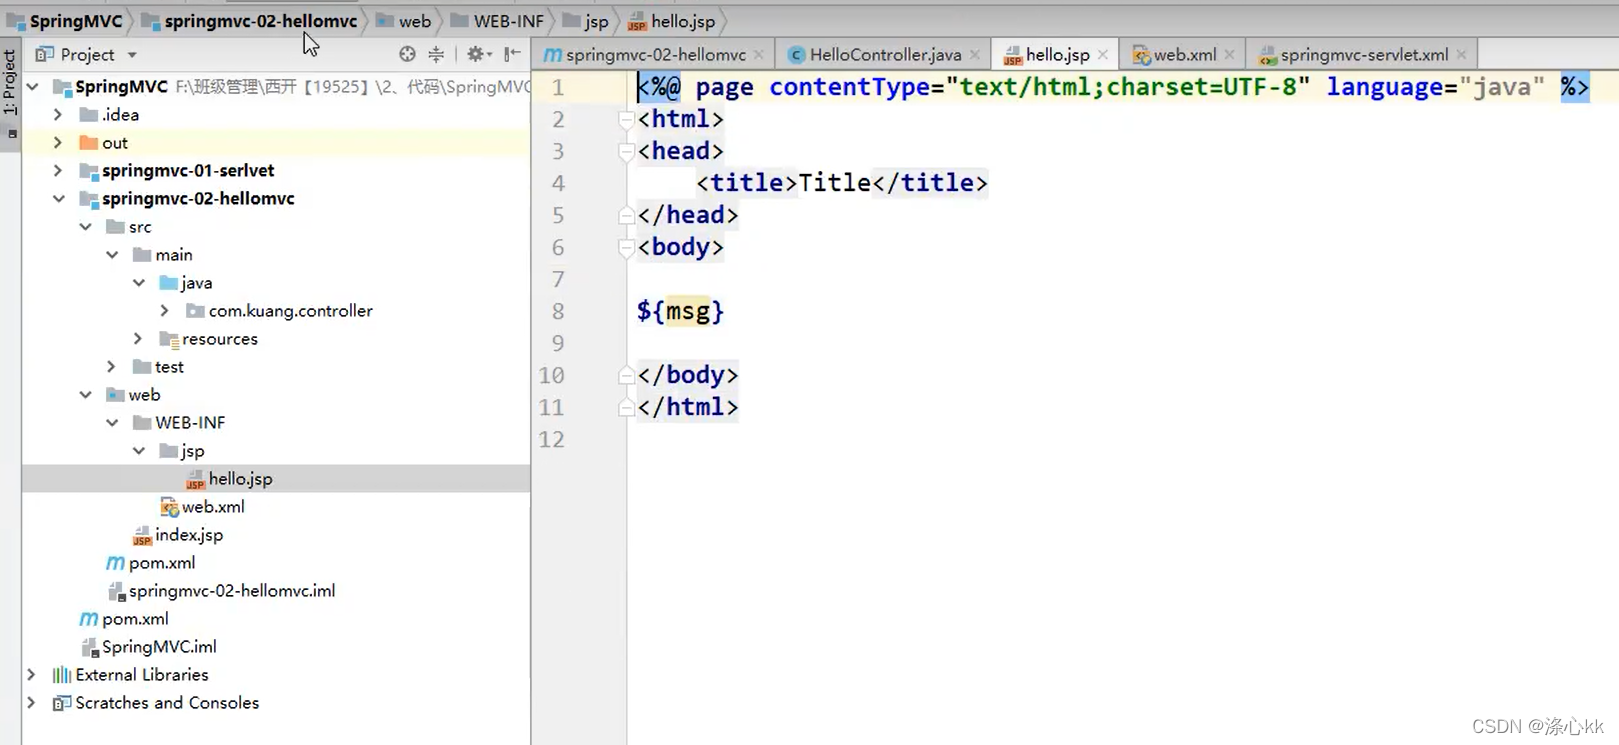Click the hide Project panel icon
This screenshot has height=745, width=1619.
(512, 54)
